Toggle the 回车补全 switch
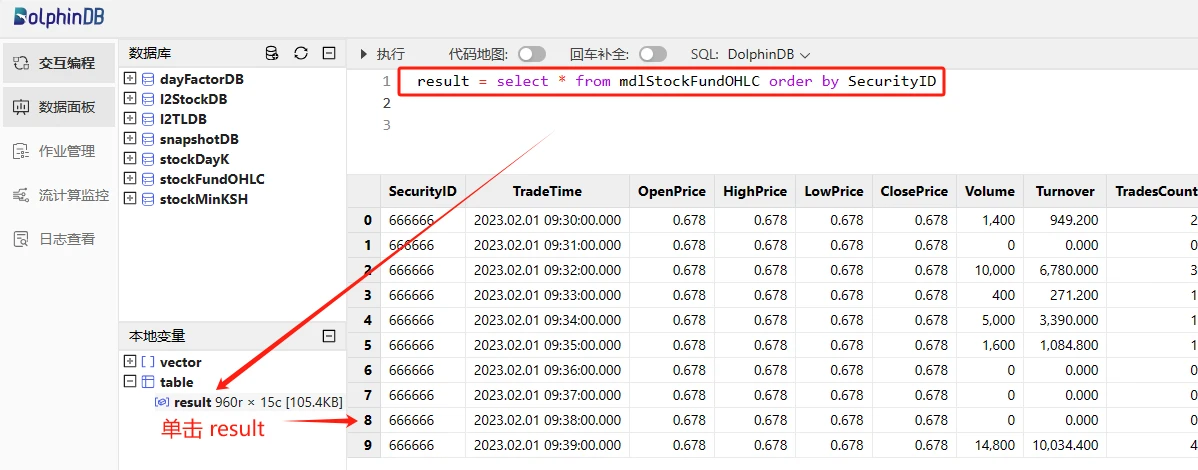 coord(652,54)
